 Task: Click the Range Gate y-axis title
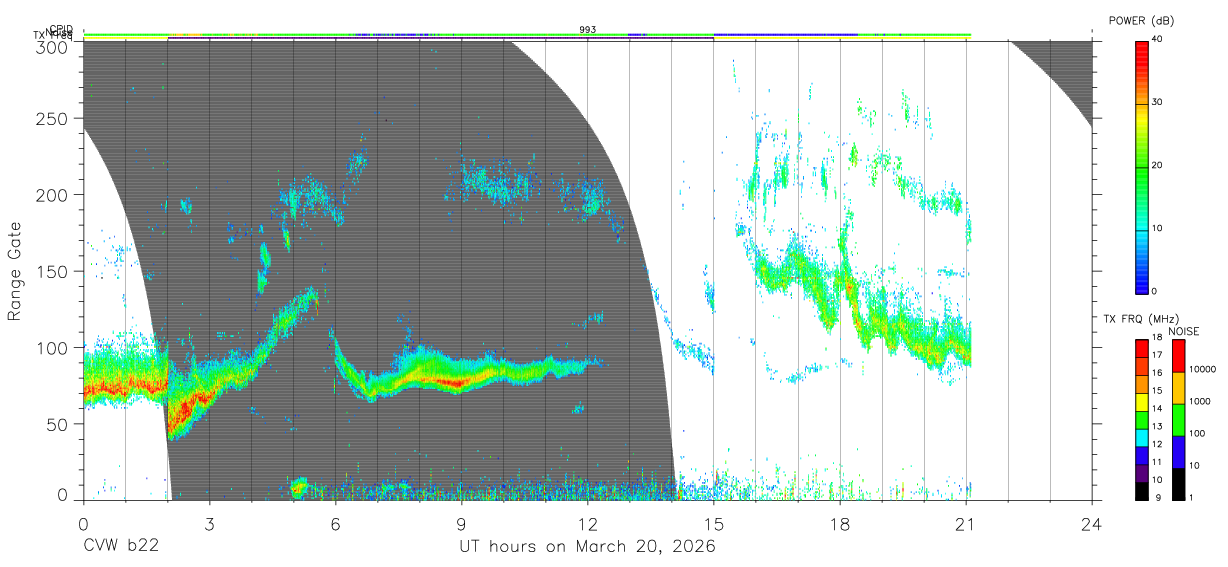click(15, 271)
